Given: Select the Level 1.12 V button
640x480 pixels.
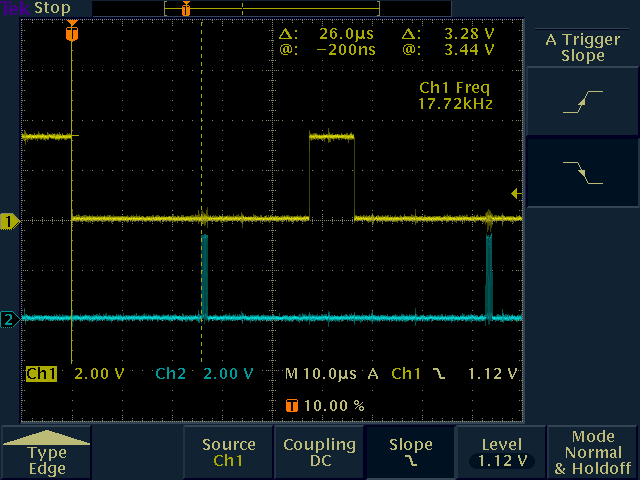Looking at the screenshot, I should click(x=502, y=452).
